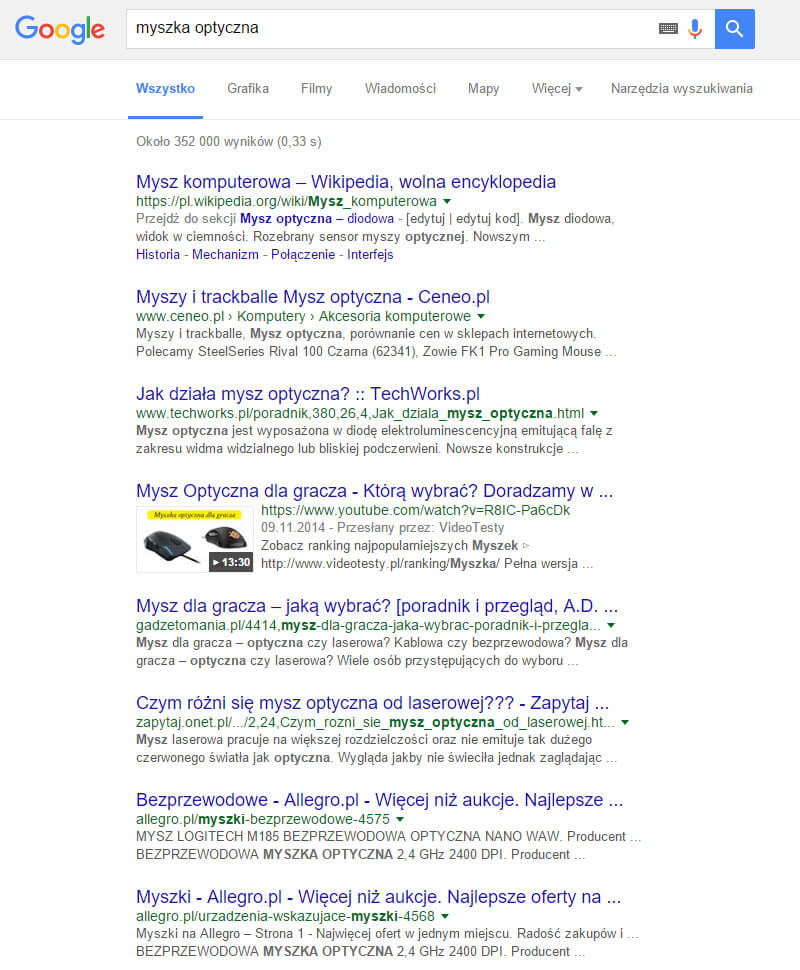Expand the arrow beside the Wikipedia URL
The image size is (800, 970).
point(447,202)
